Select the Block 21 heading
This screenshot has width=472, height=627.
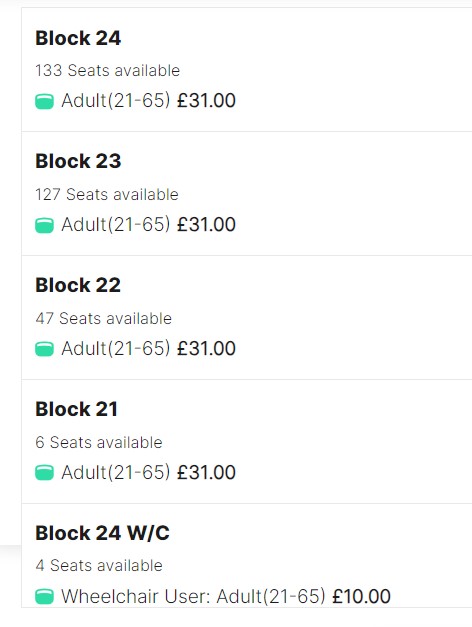[76, 409]
